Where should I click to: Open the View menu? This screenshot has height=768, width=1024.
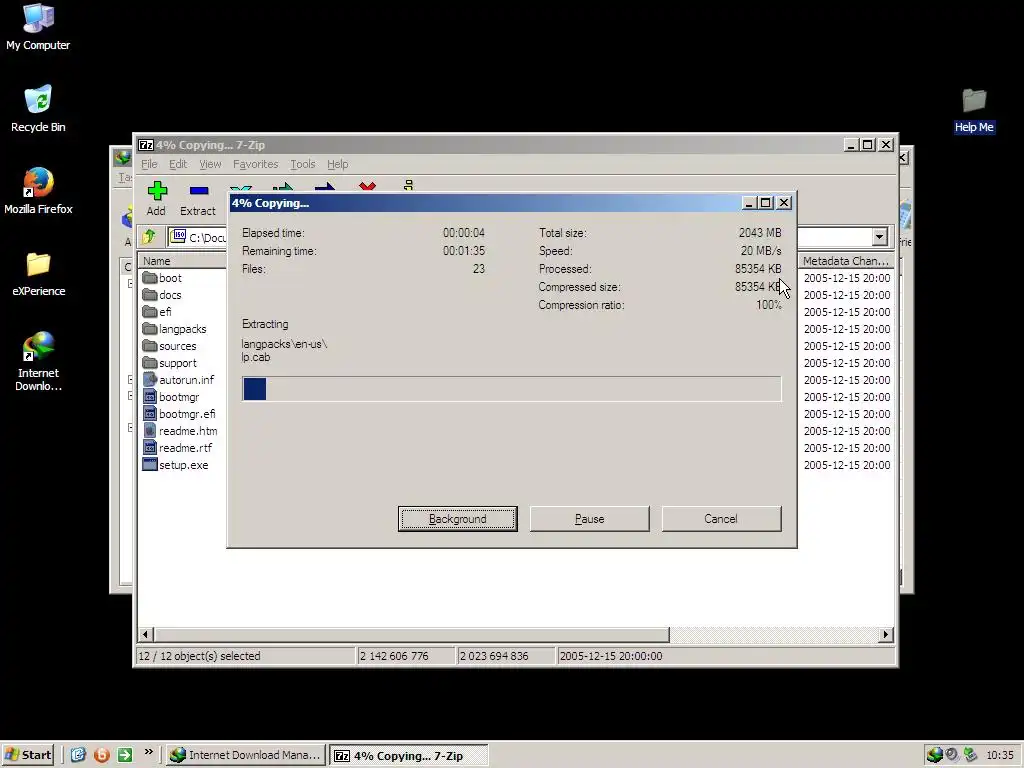210,164
